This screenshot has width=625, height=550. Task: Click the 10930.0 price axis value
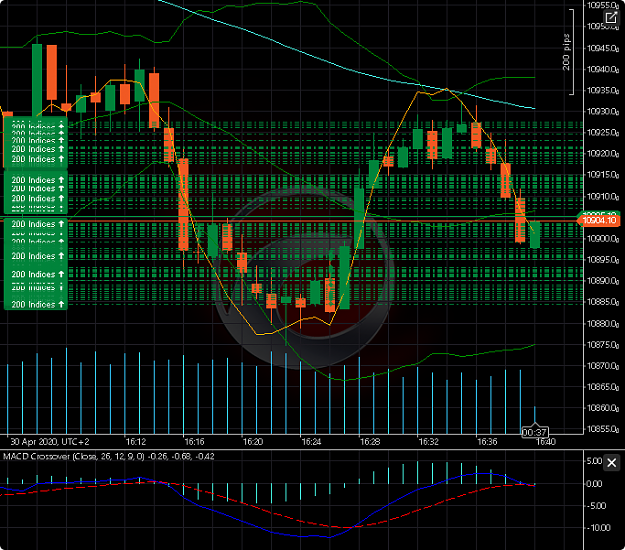click(x=603, y=112)
